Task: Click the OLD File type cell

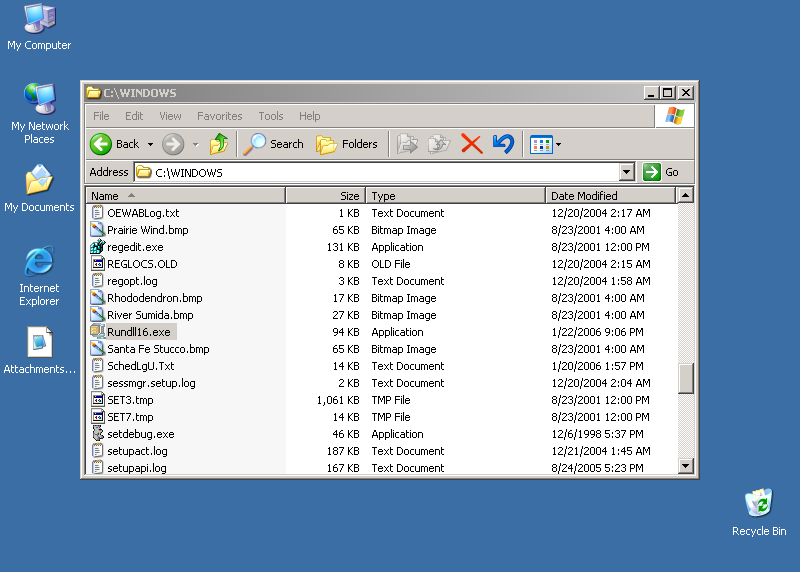Action: pos(391,264)
